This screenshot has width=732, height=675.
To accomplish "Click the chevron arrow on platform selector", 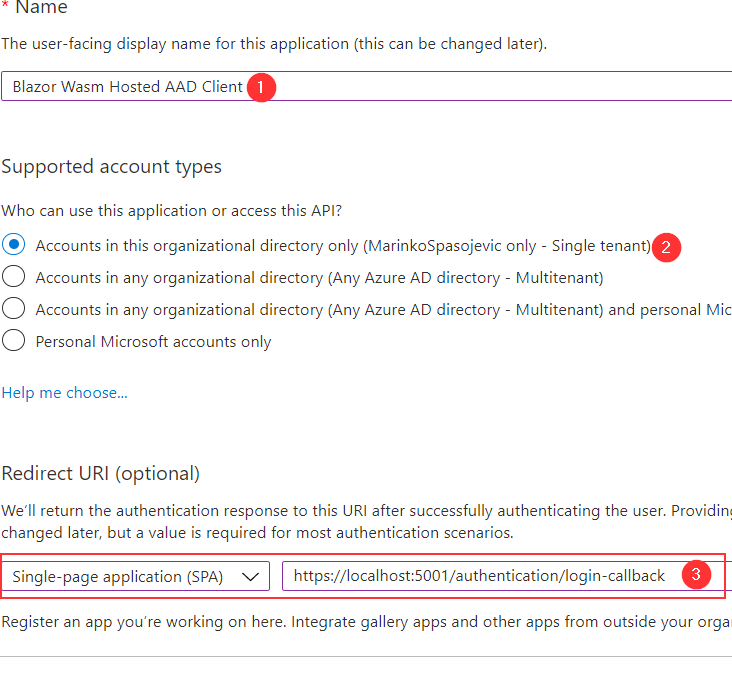I will [x=254, y=576].
